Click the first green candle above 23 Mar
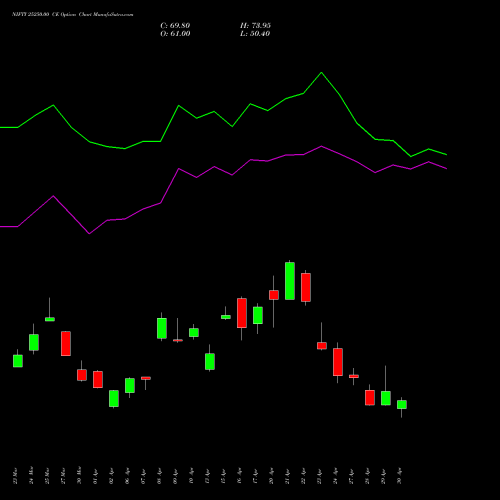The image size is (500, 500). coord(18,361)
